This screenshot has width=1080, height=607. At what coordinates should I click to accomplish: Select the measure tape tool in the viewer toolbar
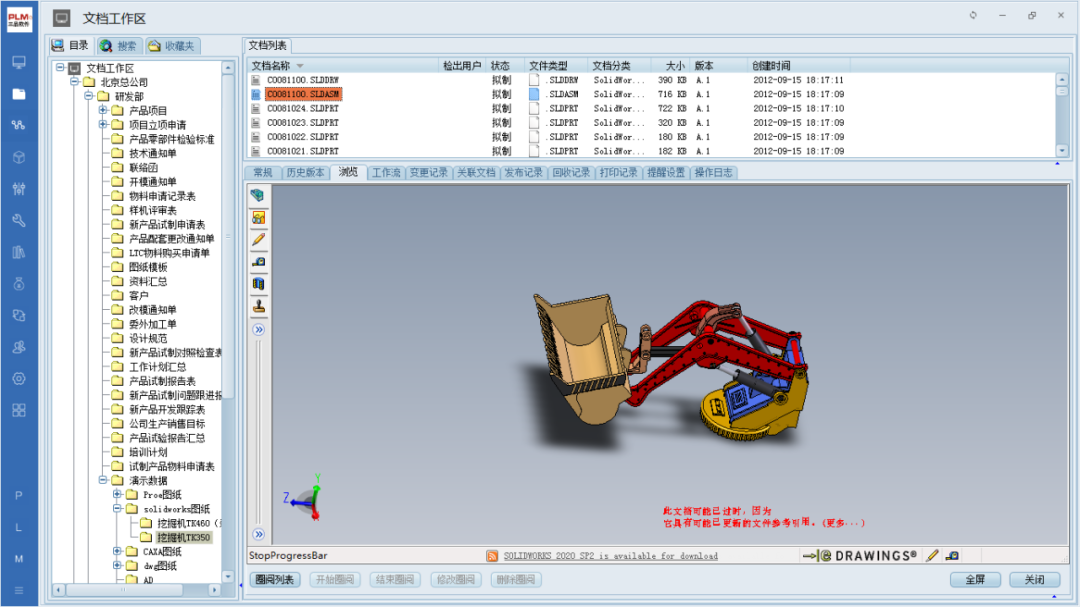[x=259, y=261]
